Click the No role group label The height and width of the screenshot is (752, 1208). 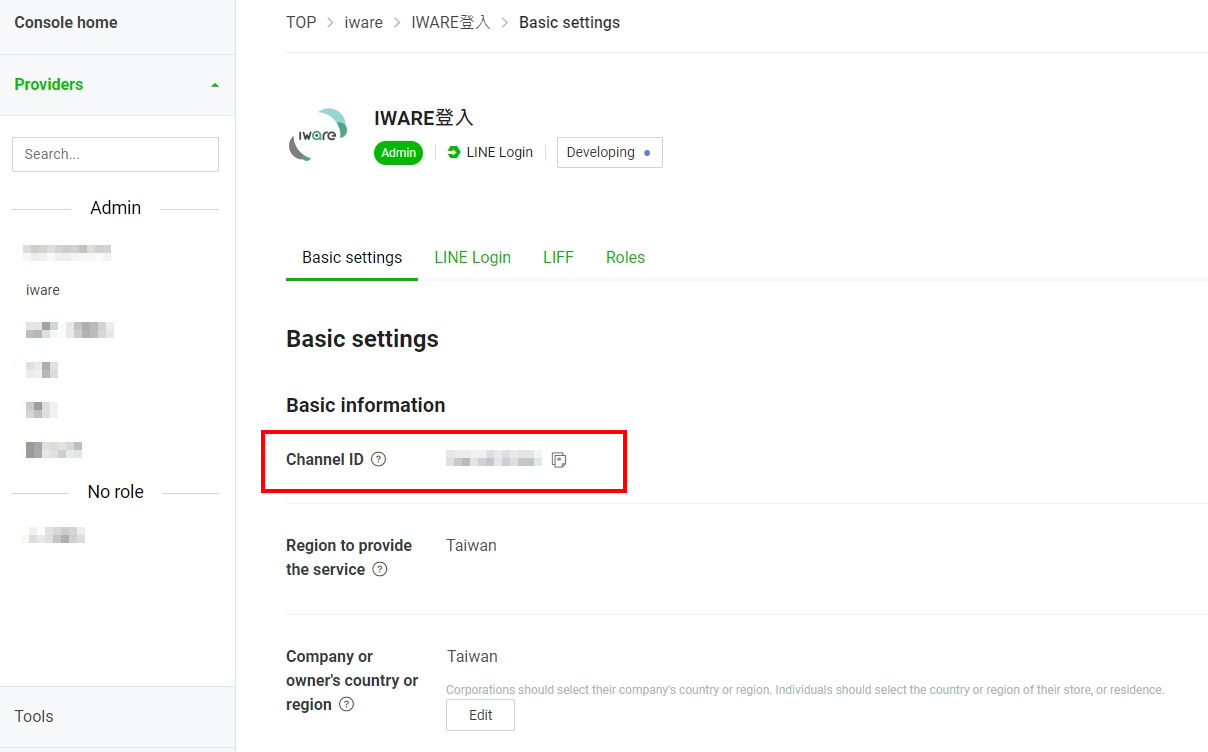[x=116, y=492]
